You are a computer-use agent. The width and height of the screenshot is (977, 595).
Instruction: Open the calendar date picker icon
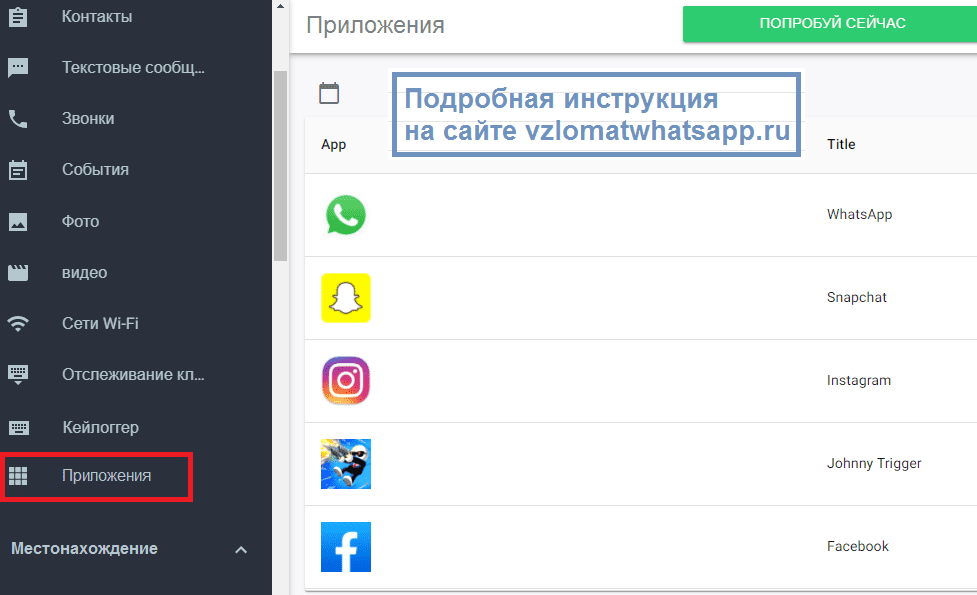[x=329, y=93]
